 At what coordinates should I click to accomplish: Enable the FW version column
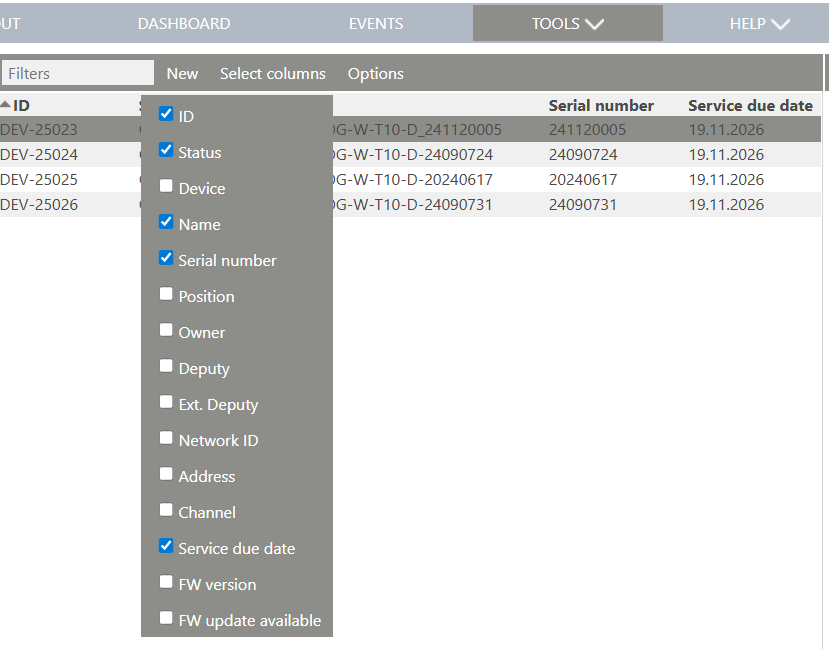(166, 581)
